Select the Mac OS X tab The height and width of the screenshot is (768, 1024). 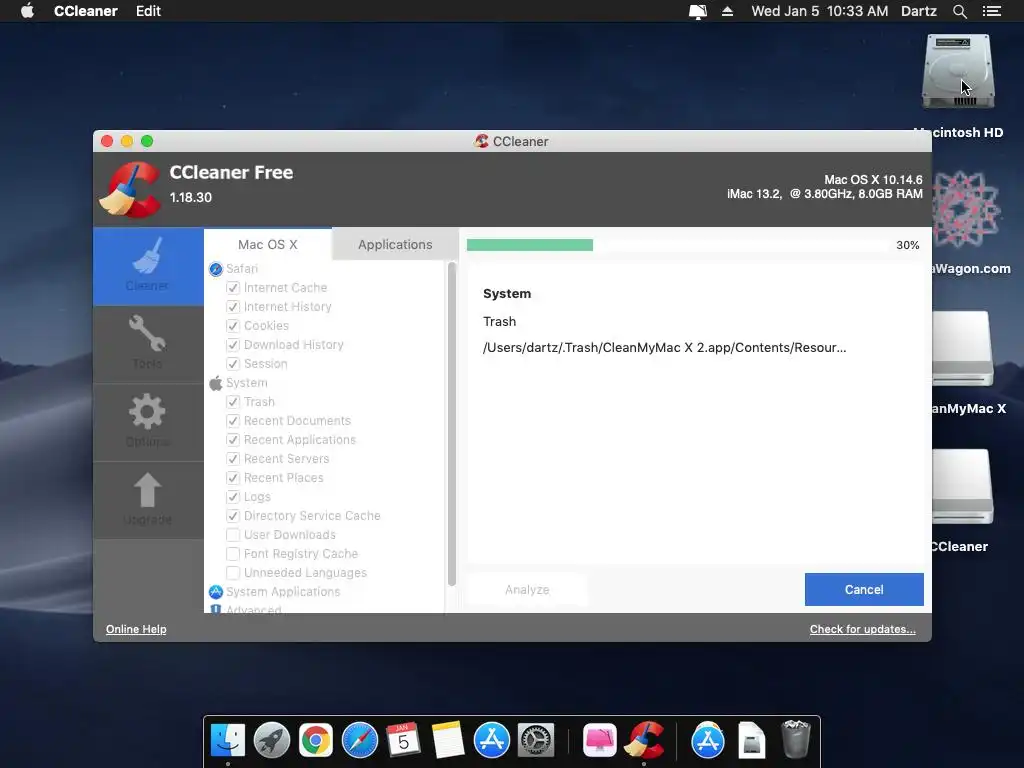click(x=268, y=244)
